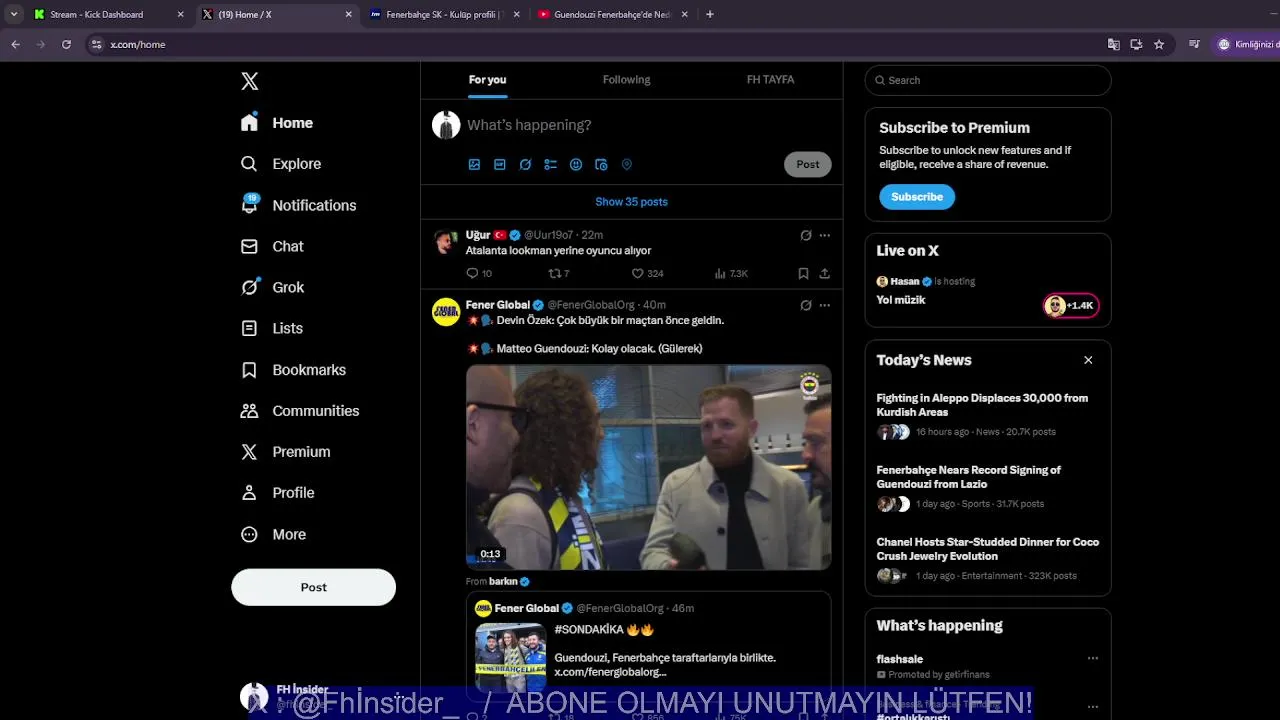Open more options on Fener Global post

[x=824, y=305]
